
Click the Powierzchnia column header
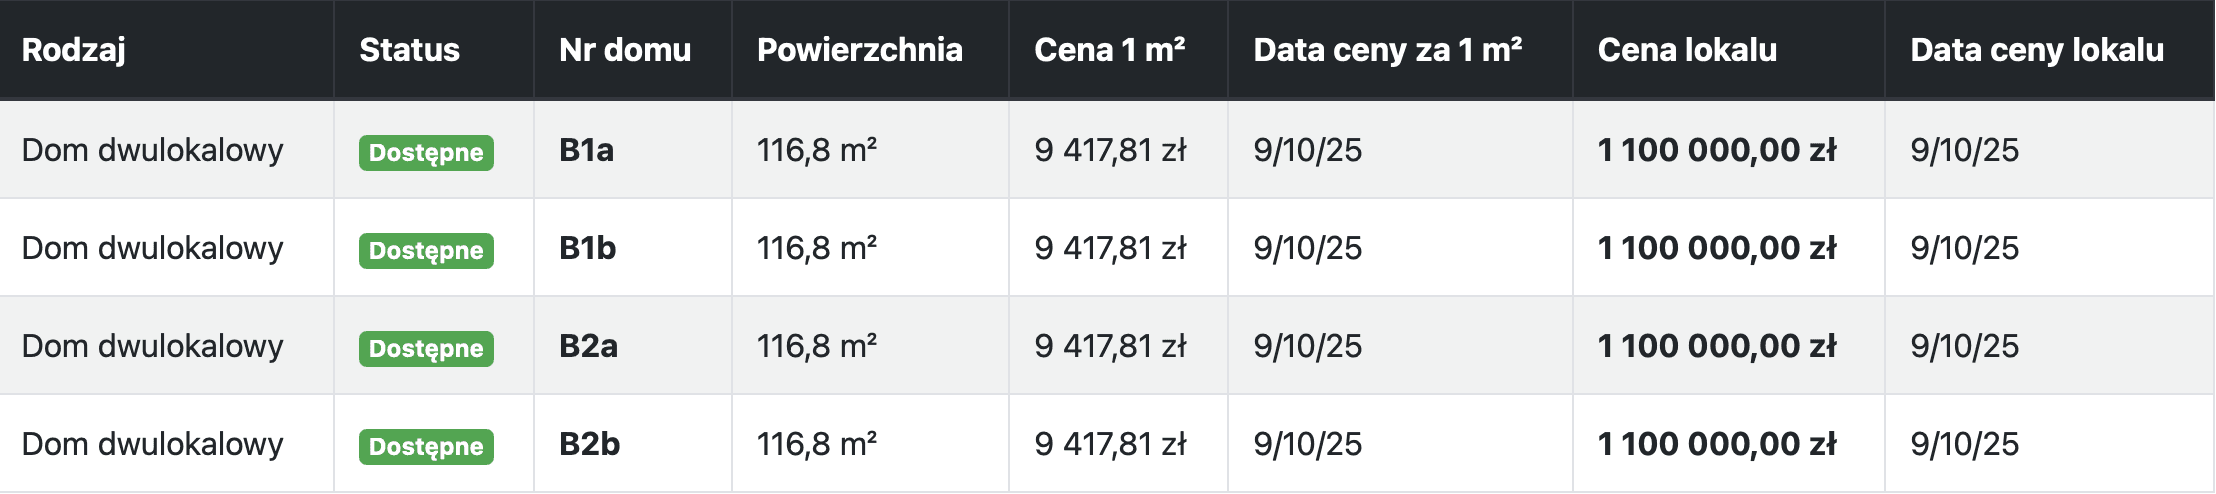click(859, 50)
